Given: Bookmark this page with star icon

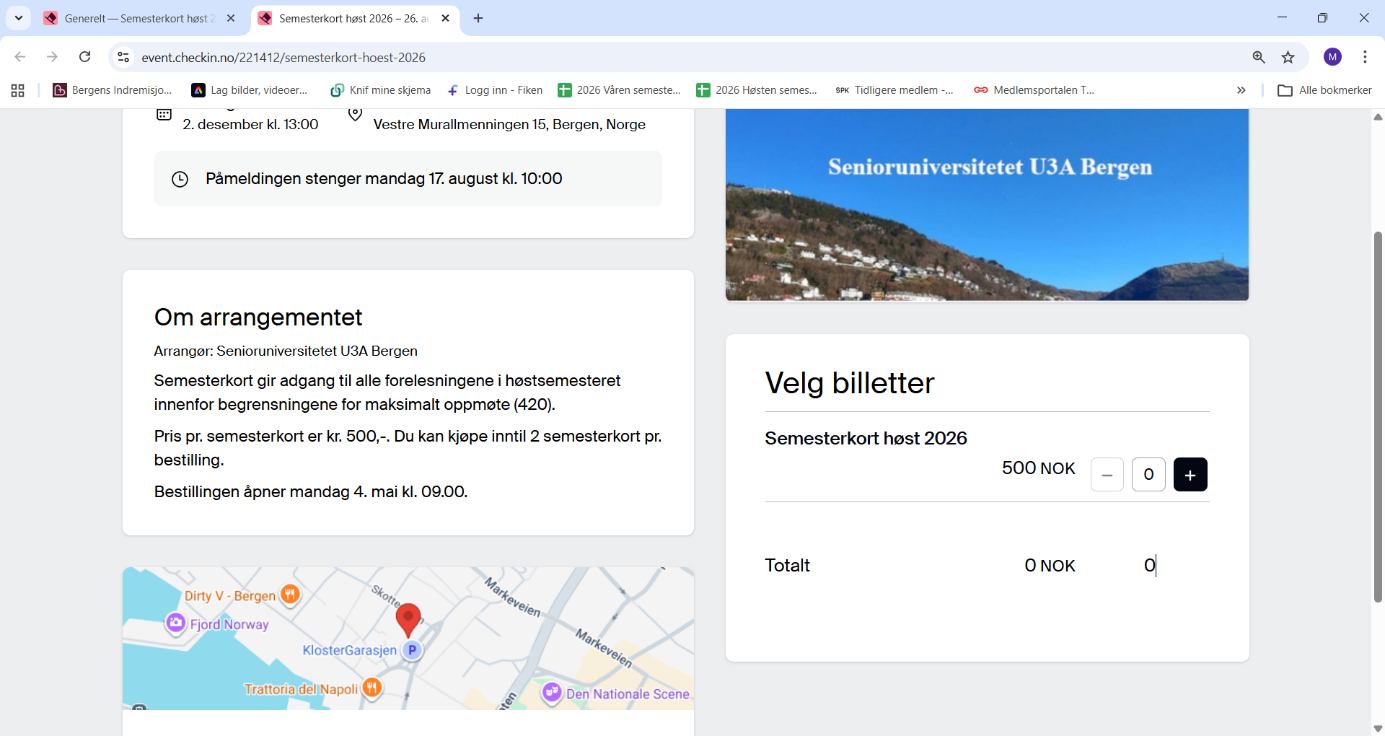Looking at the screenshot, I should click(1288, 57).
